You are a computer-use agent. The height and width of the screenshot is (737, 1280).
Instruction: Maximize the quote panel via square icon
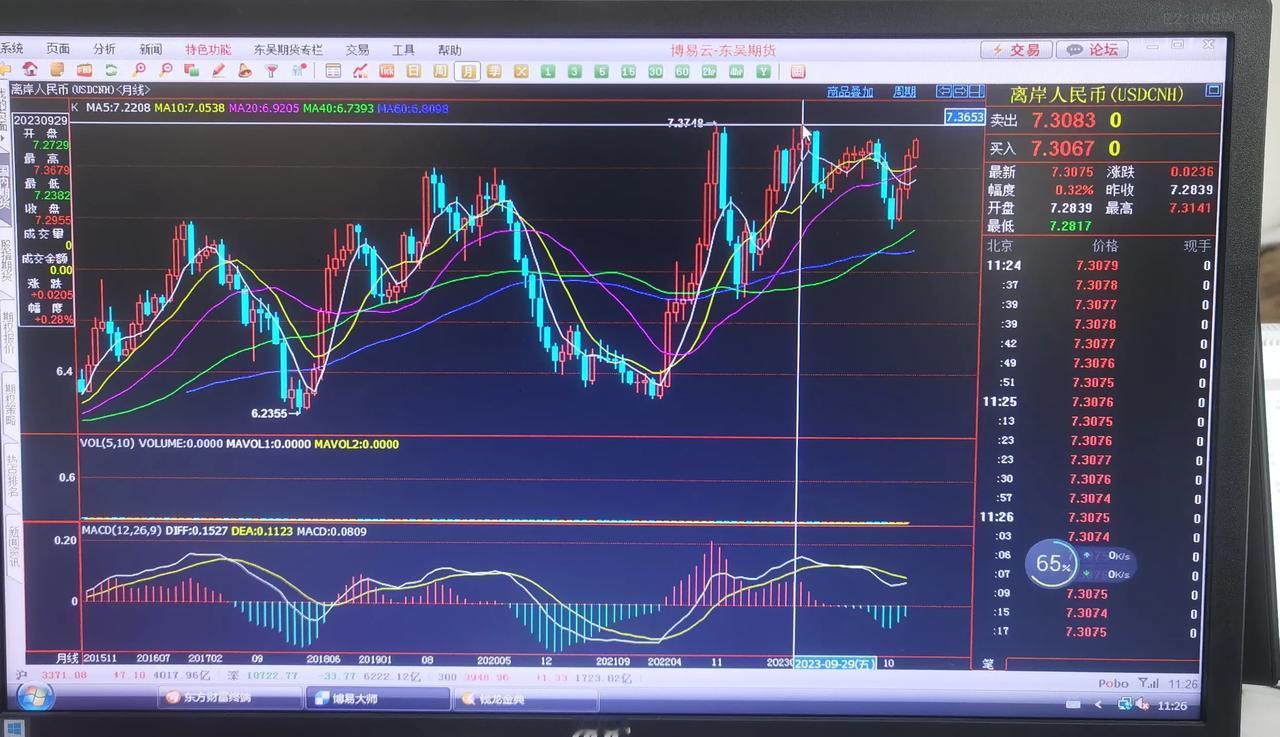pos(1213,90)
